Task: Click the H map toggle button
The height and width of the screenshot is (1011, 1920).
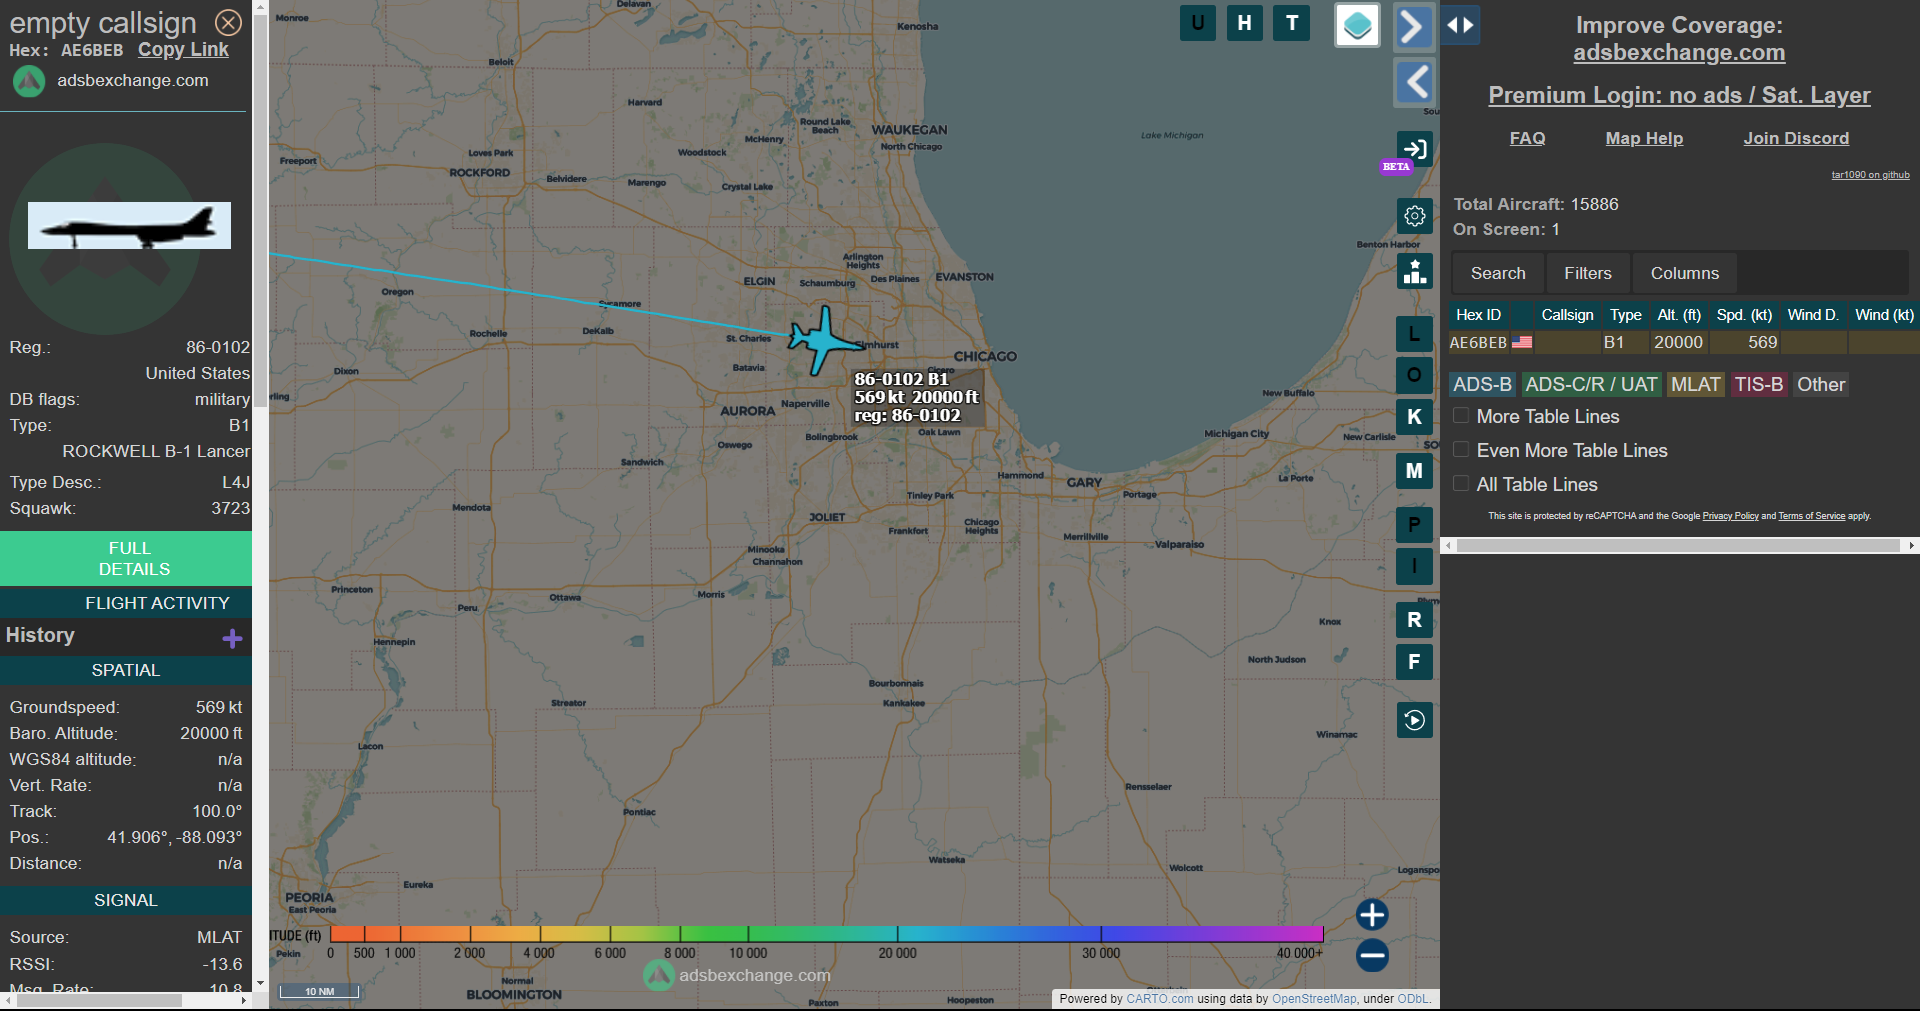Action: [x=1244, y=23]
